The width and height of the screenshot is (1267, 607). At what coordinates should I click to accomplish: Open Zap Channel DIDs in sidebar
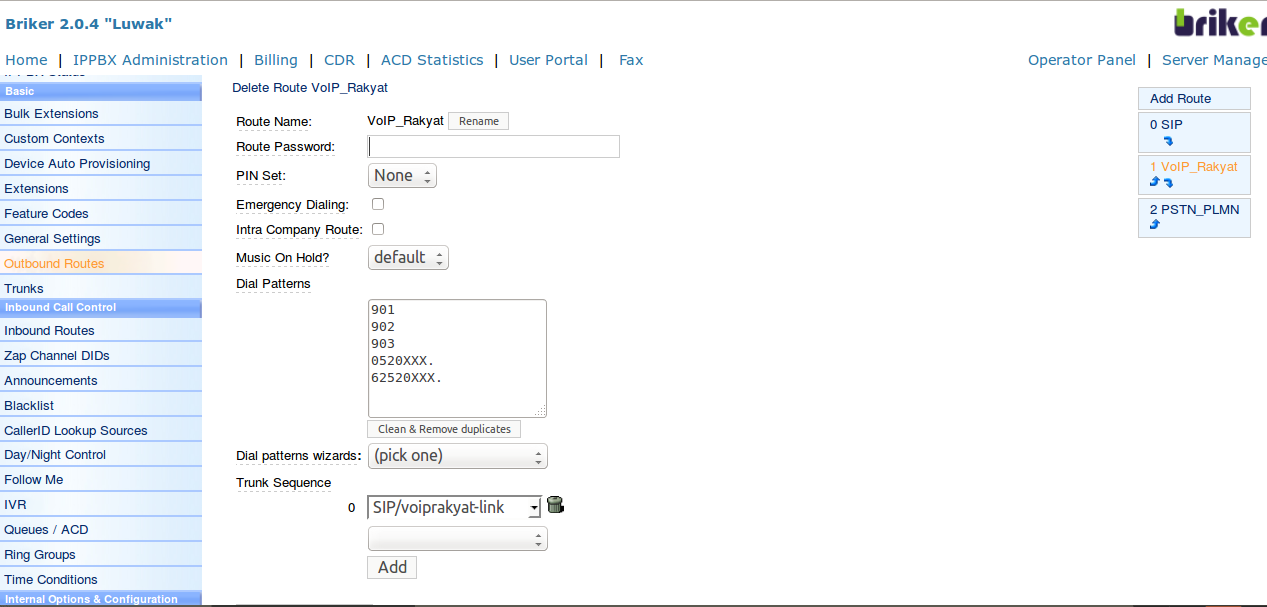101,356
